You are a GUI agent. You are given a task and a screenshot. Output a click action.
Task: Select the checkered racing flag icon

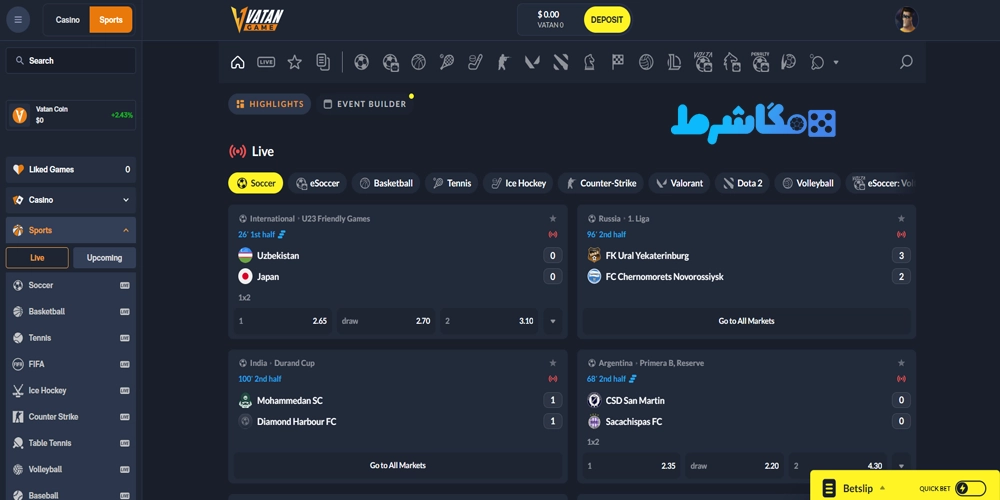(x=617, y=62)
